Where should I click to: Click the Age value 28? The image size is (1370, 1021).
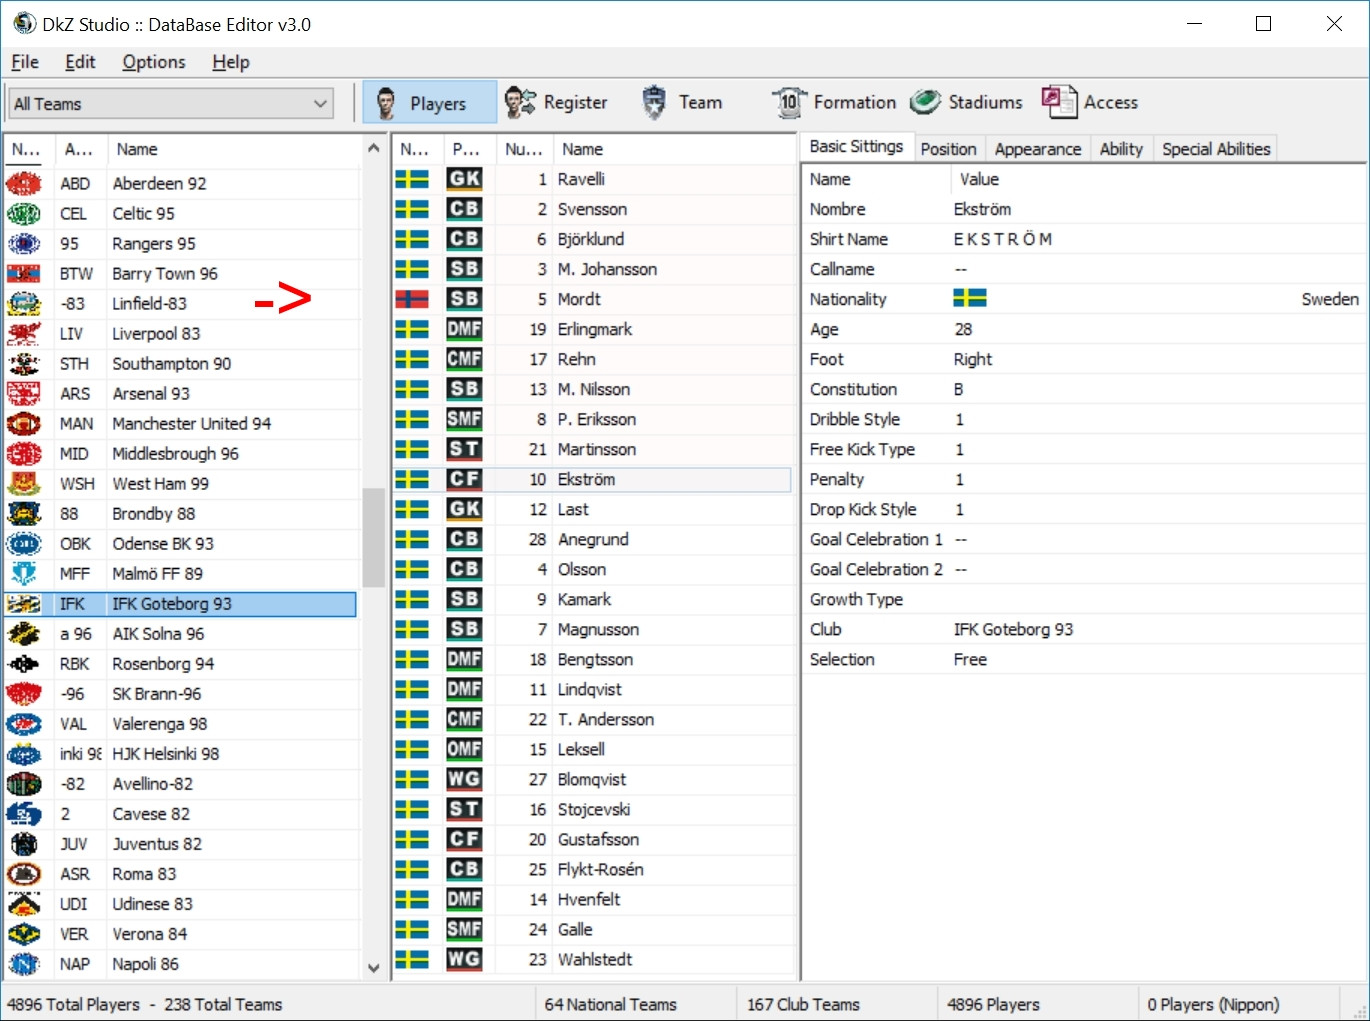click(x=963, y=329)
